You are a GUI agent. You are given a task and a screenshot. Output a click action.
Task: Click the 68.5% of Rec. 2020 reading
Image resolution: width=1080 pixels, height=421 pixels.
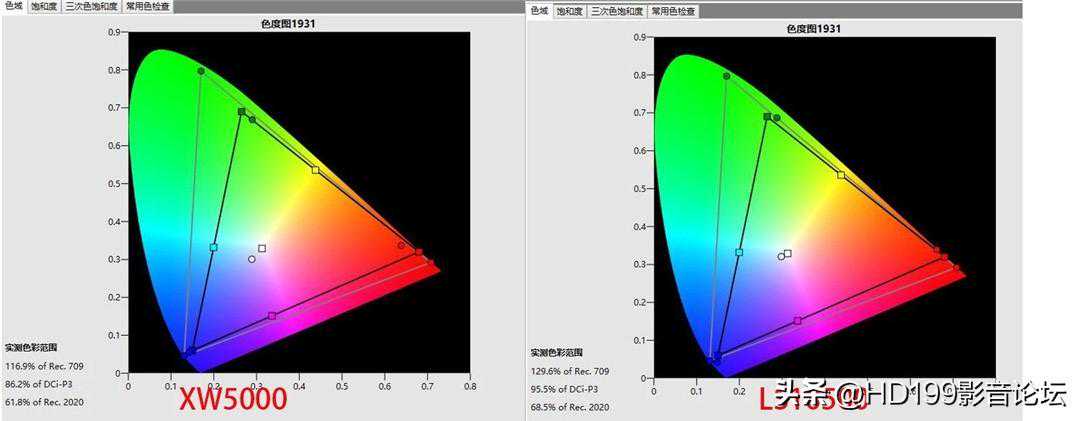(x=571, y=407)
